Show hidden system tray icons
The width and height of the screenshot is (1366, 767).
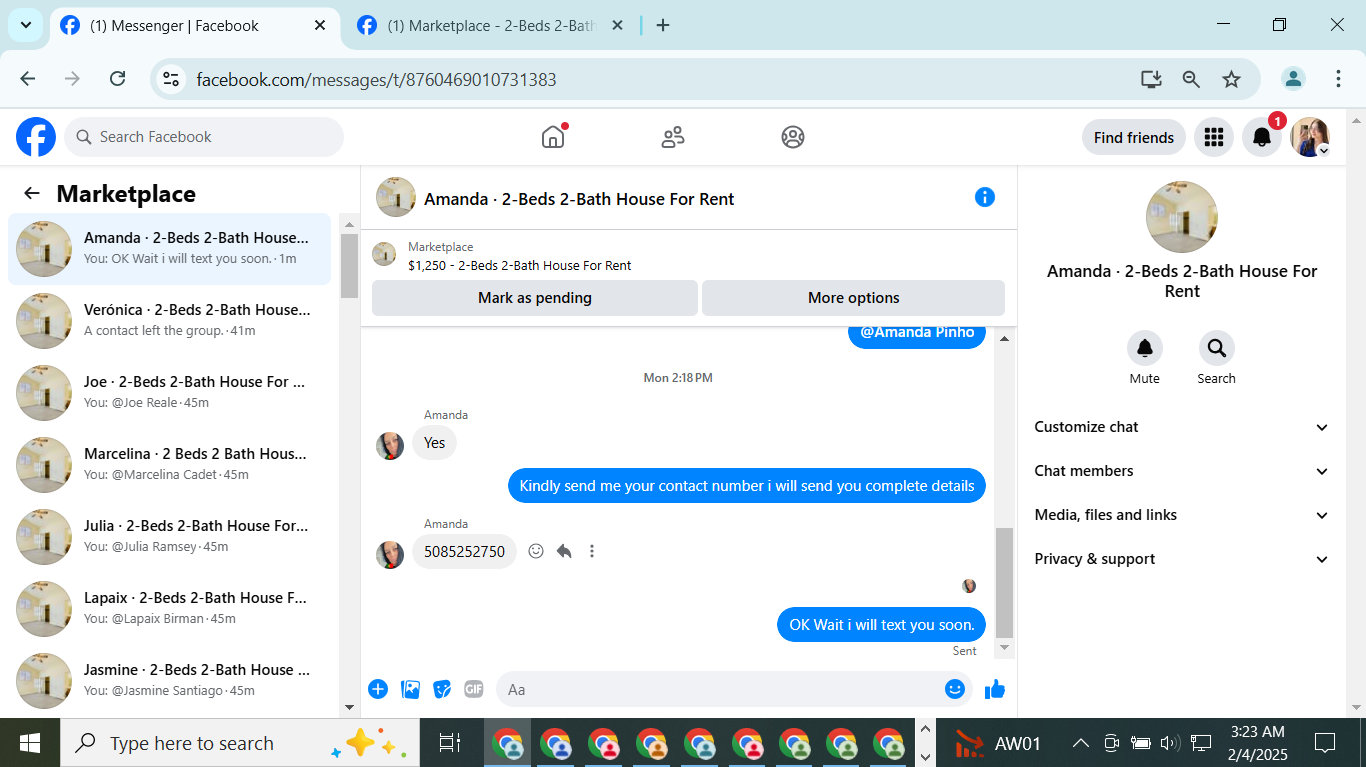click(1080, 743)
